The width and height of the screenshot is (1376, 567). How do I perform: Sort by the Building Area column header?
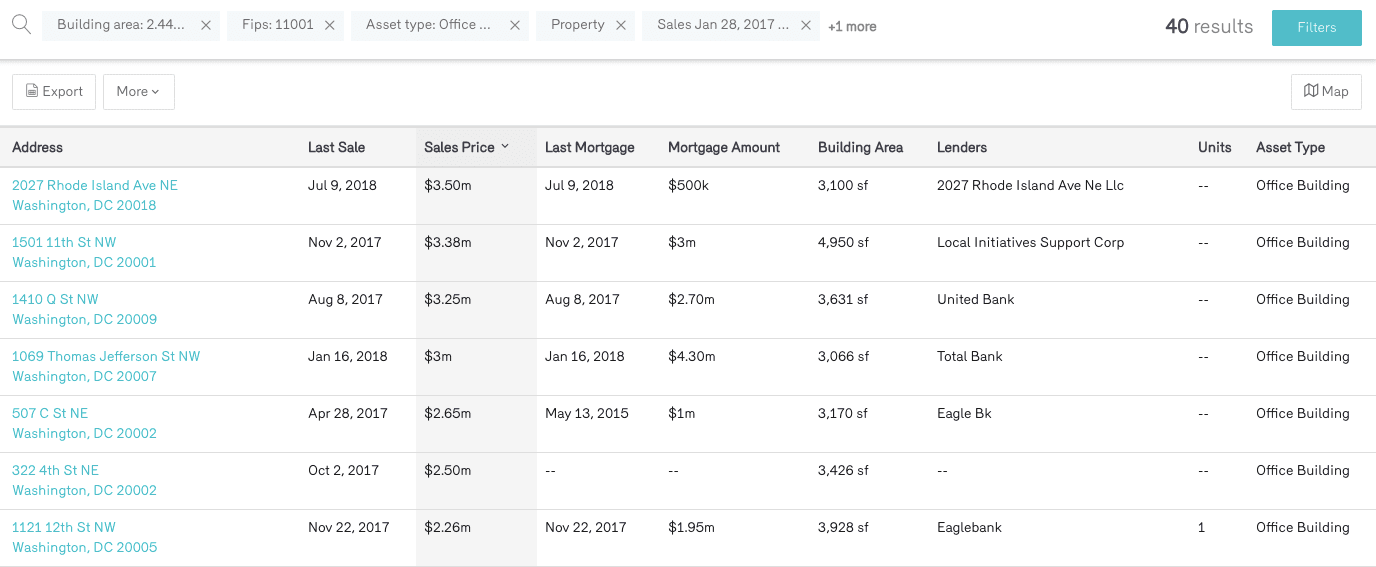(x=860, y=147)
